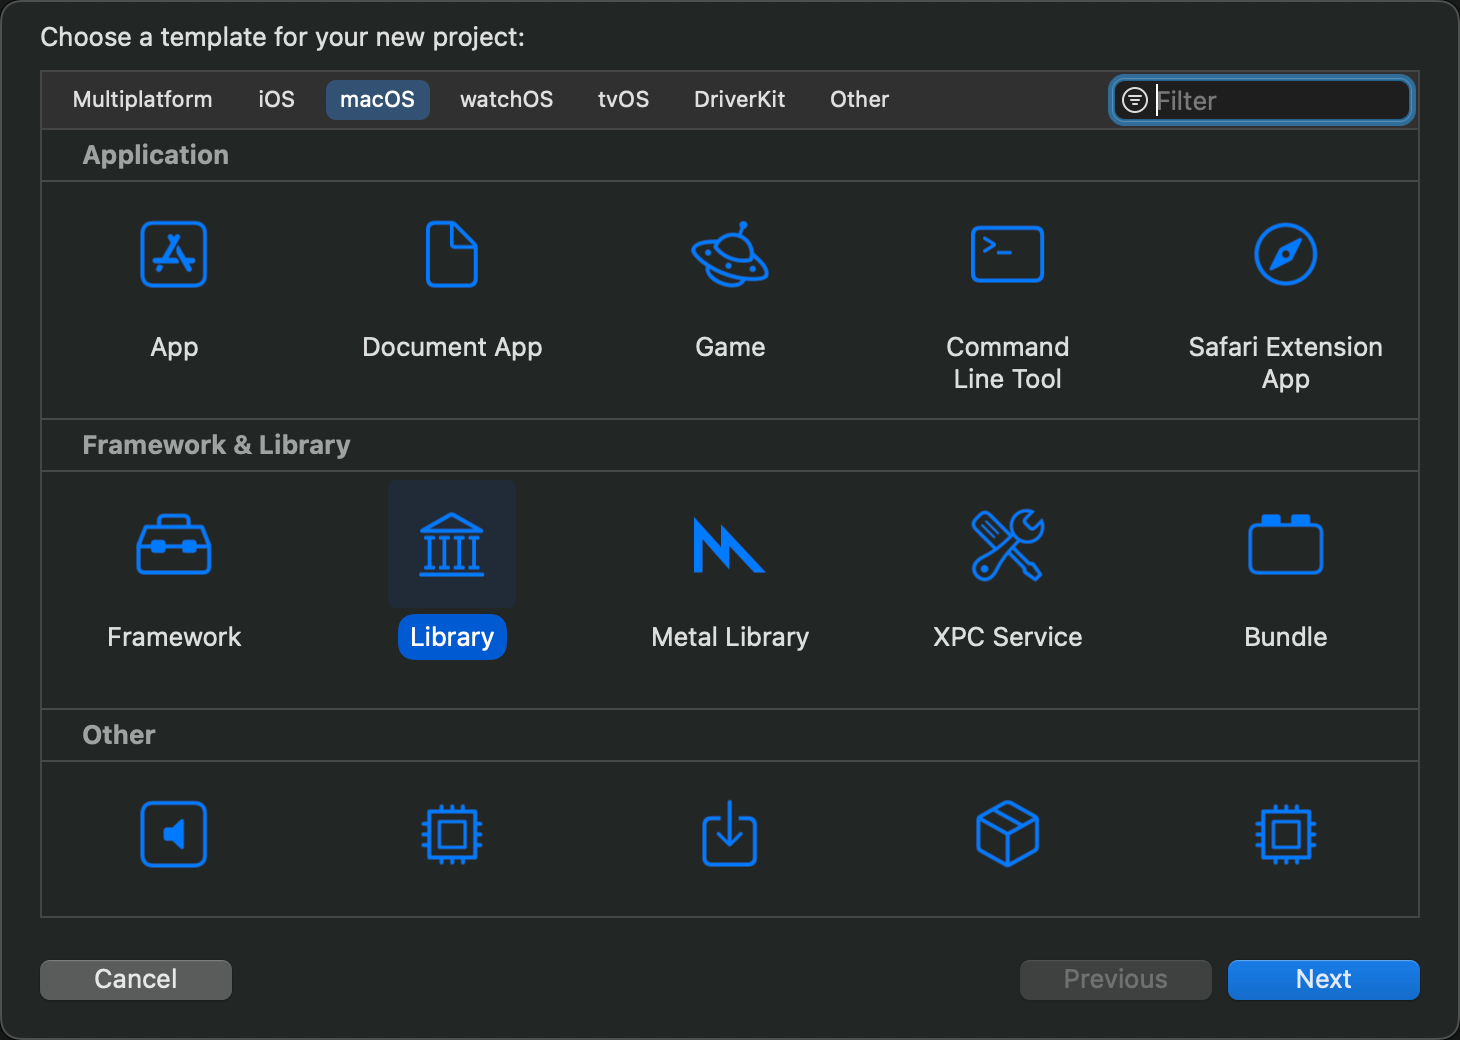Click the Framework label
Screen dimensions: 1460x1040
coord(174,637)
